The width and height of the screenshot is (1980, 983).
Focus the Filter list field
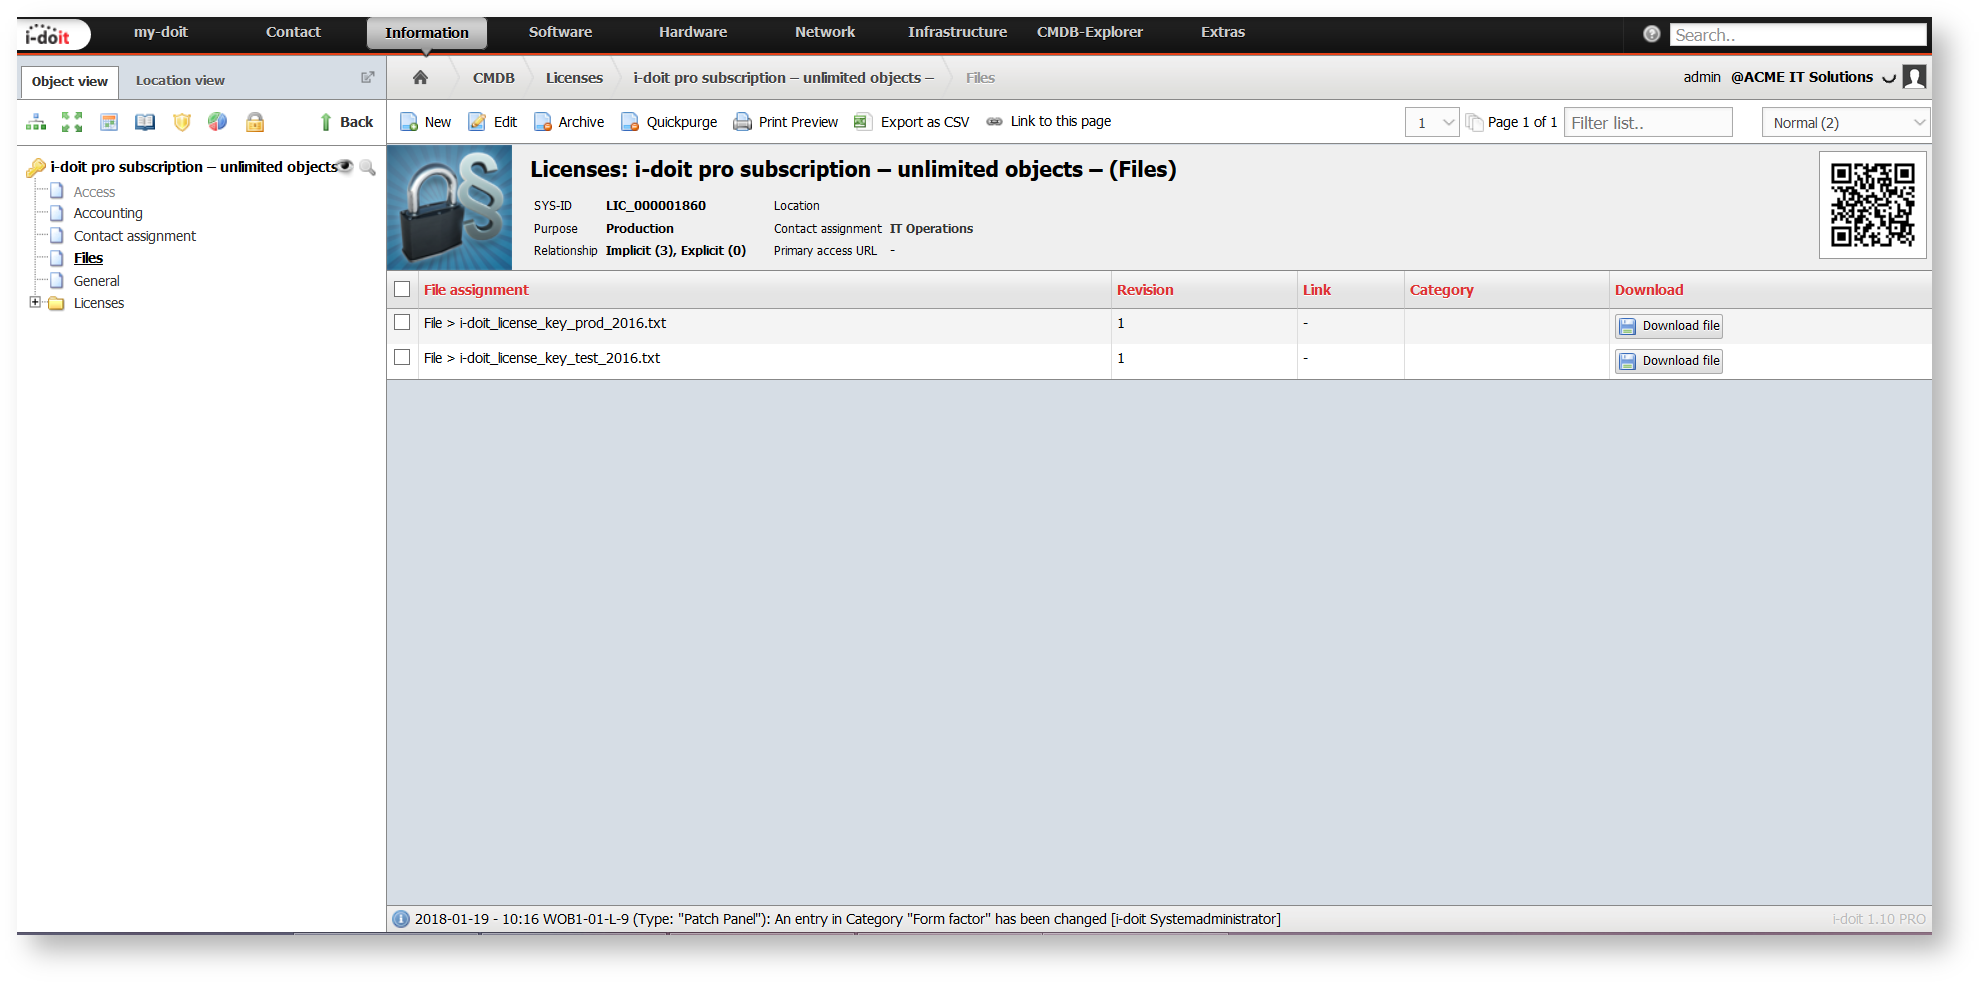[1648, 122]
